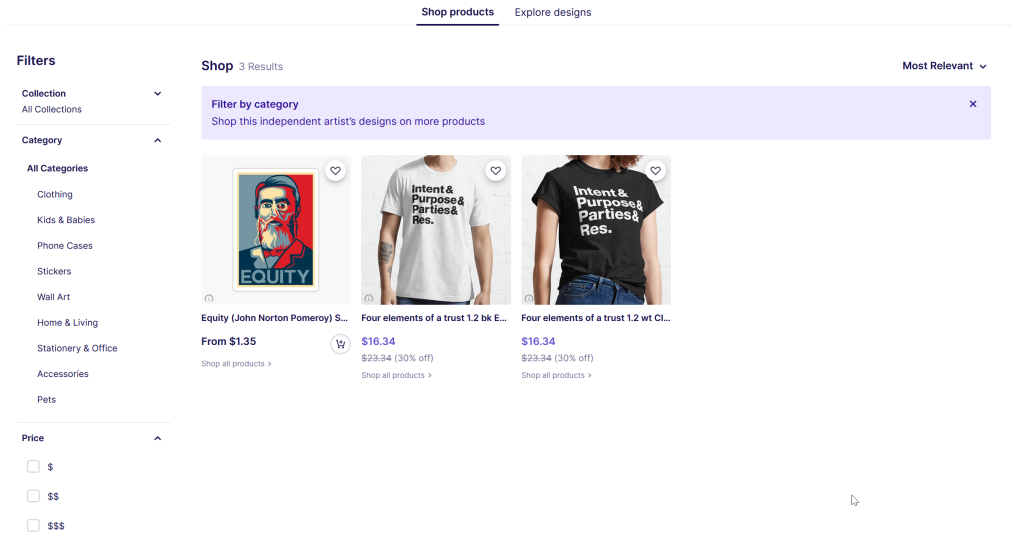Choose the Wall Art category
The image size is (1024, 554).
click(54, 297)
